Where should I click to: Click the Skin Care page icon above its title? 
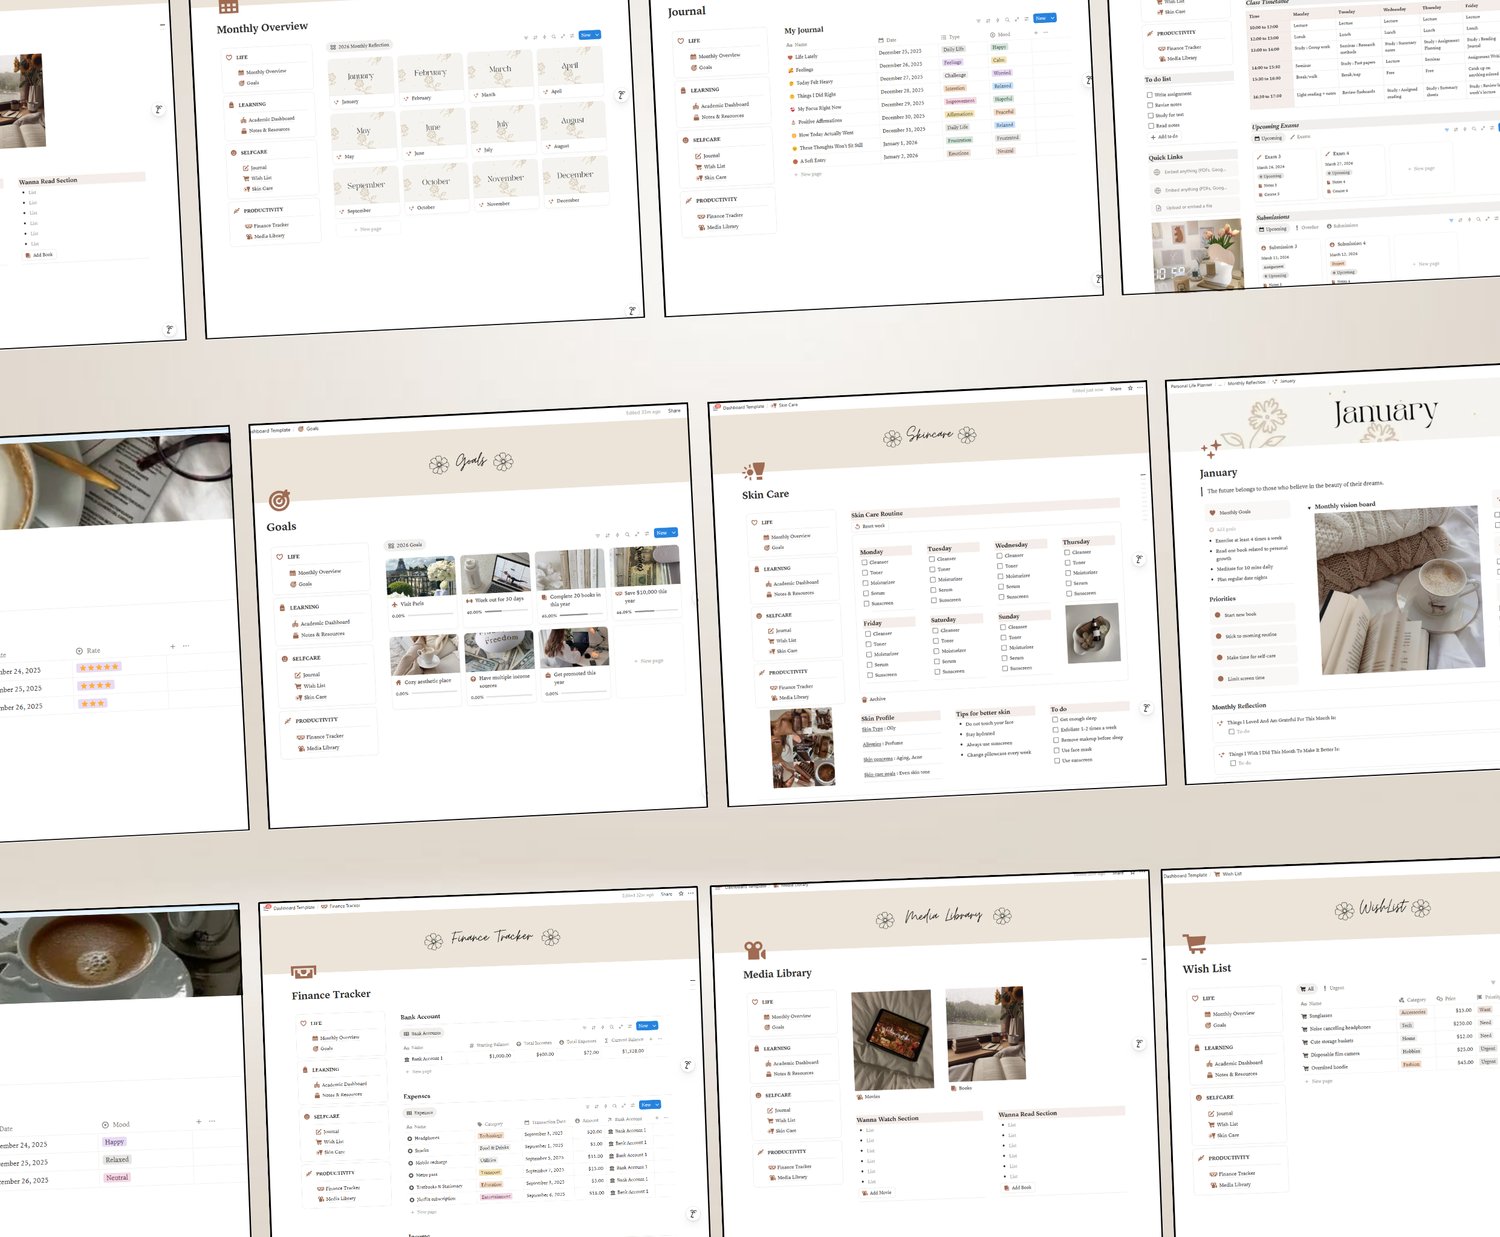tap(753, 471)
